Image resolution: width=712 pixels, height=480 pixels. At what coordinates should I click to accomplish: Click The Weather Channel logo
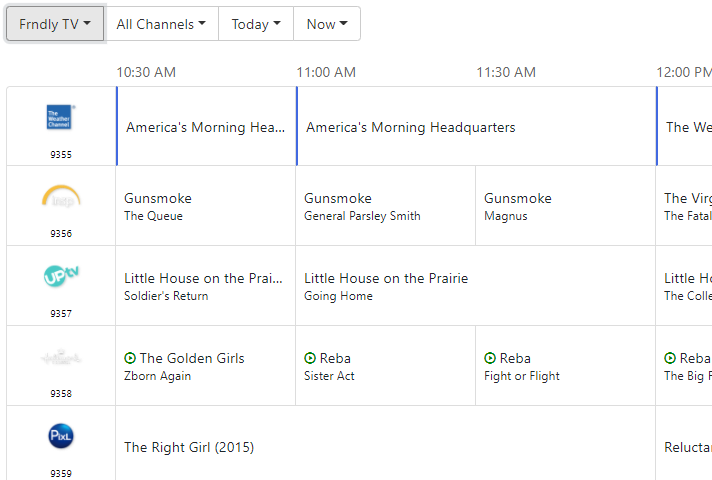click(60, 117)
